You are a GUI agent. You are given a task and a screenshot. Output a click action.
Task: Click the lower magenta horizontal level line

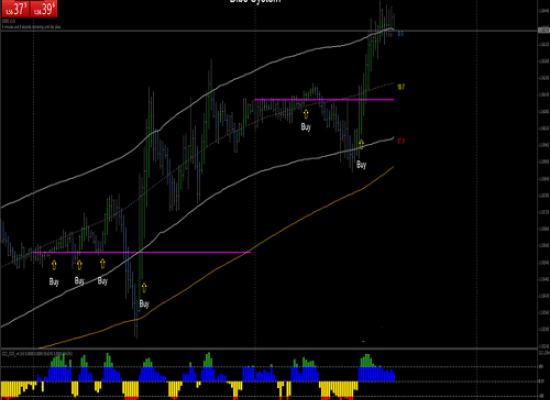click(142, 252)
